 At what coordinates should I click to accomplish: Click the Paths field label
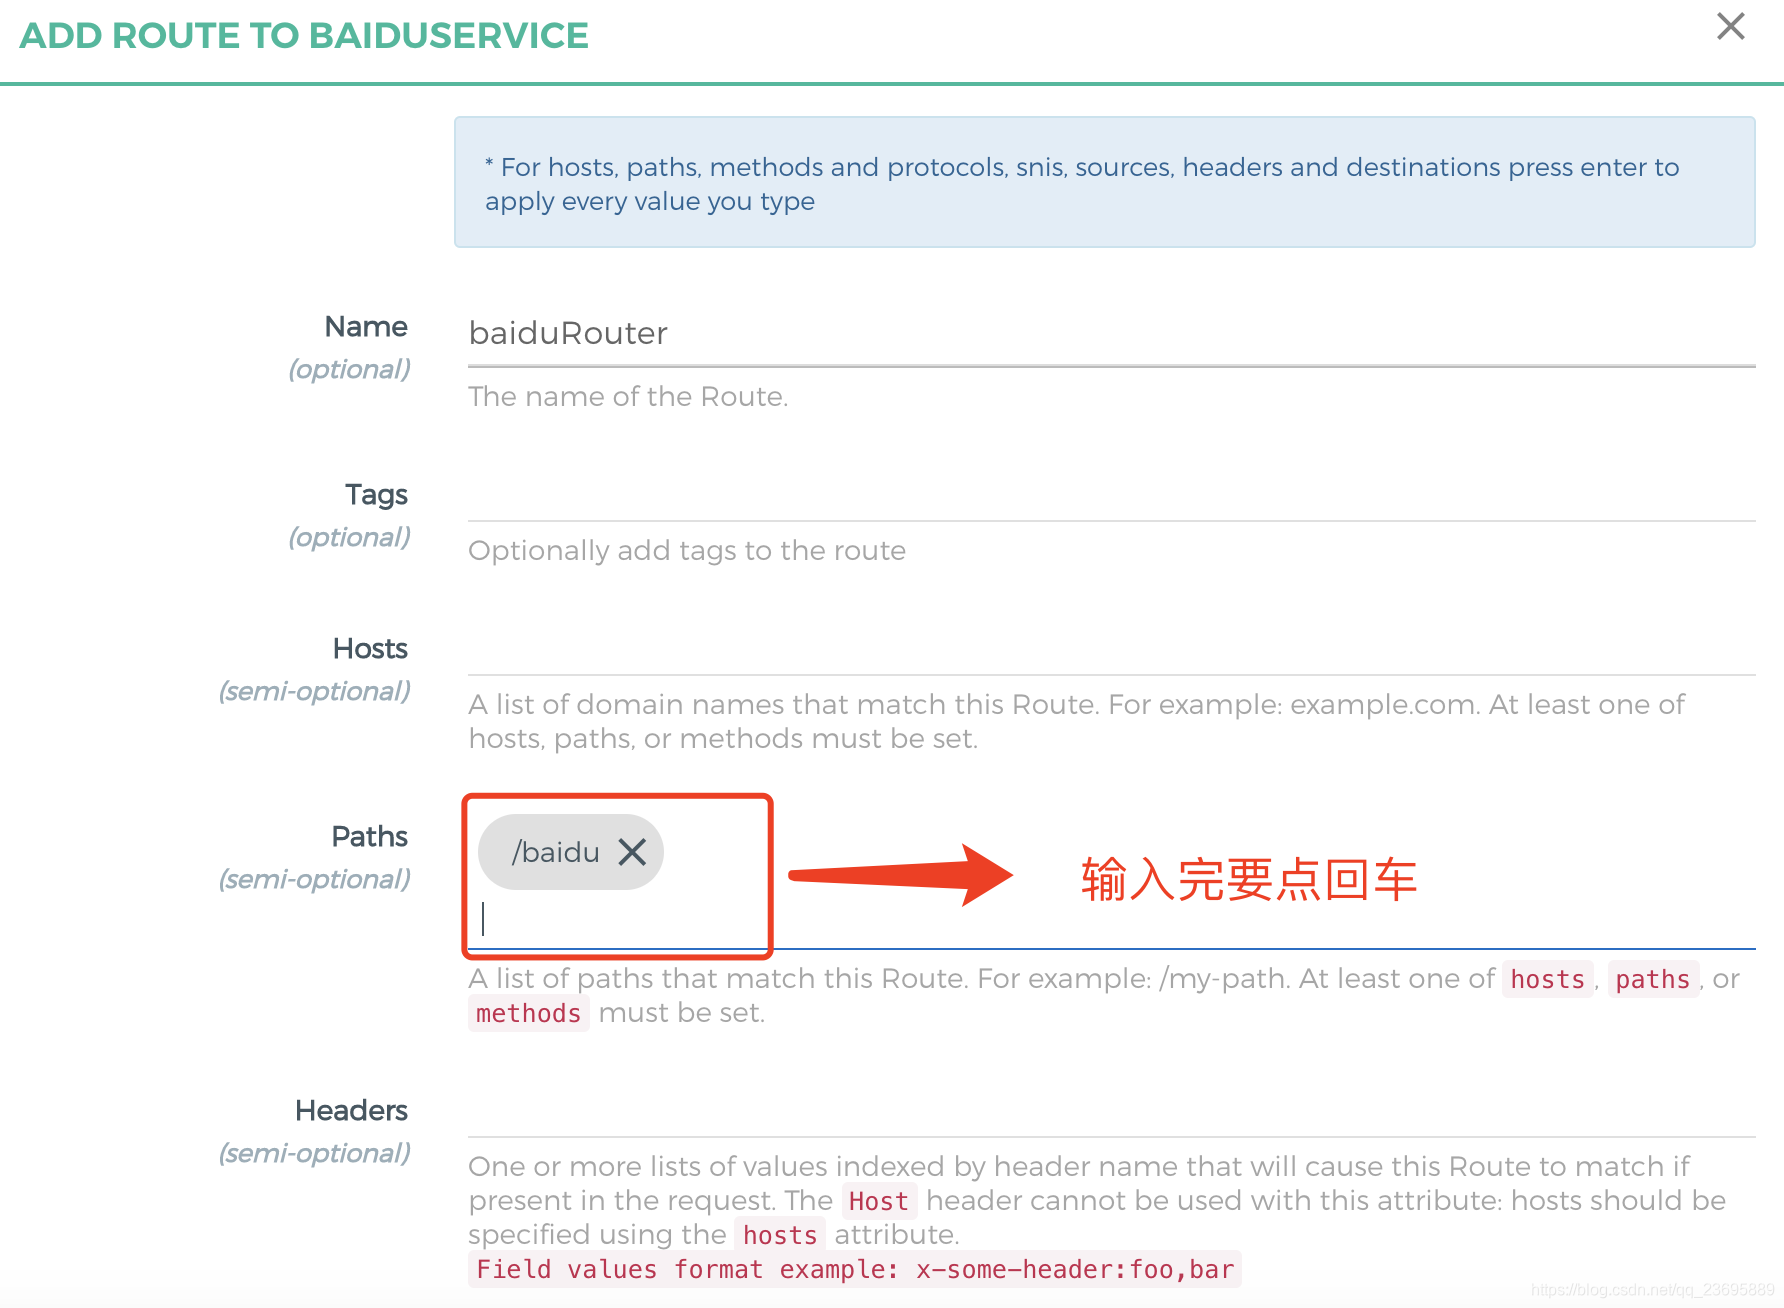click(369, 837)
